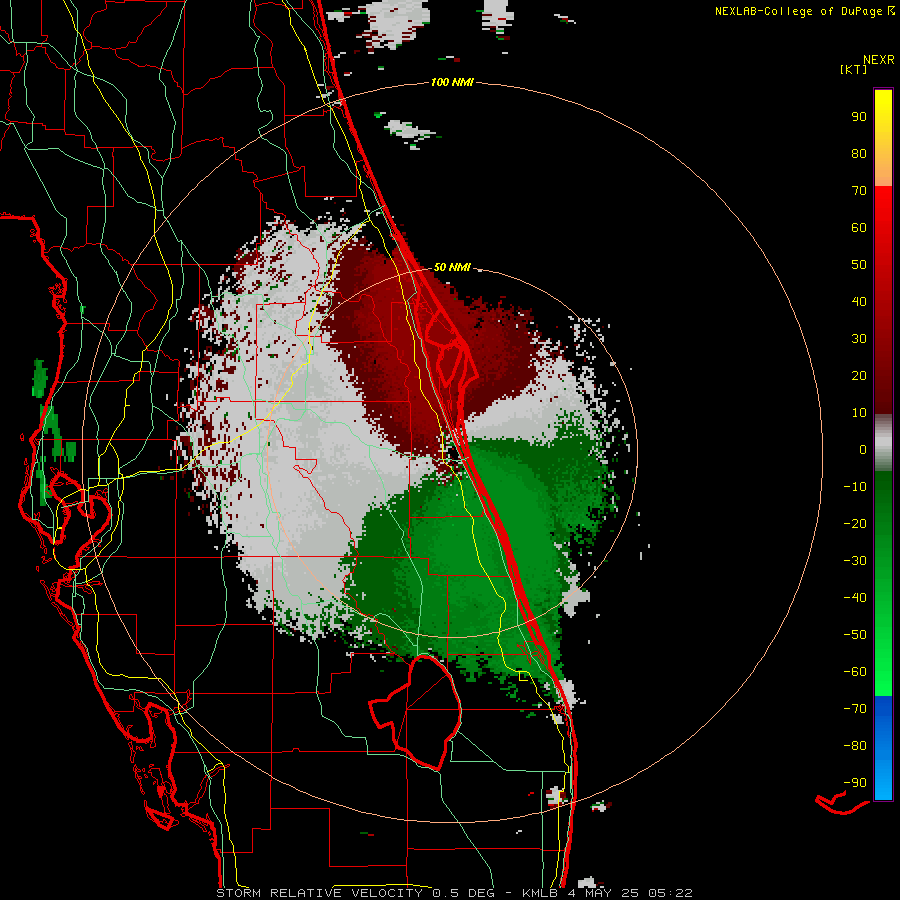Image resolution: width=900 pixels, height=900 pixels.
Task: Click the 50 value on velocity scale
Action: 859,265
